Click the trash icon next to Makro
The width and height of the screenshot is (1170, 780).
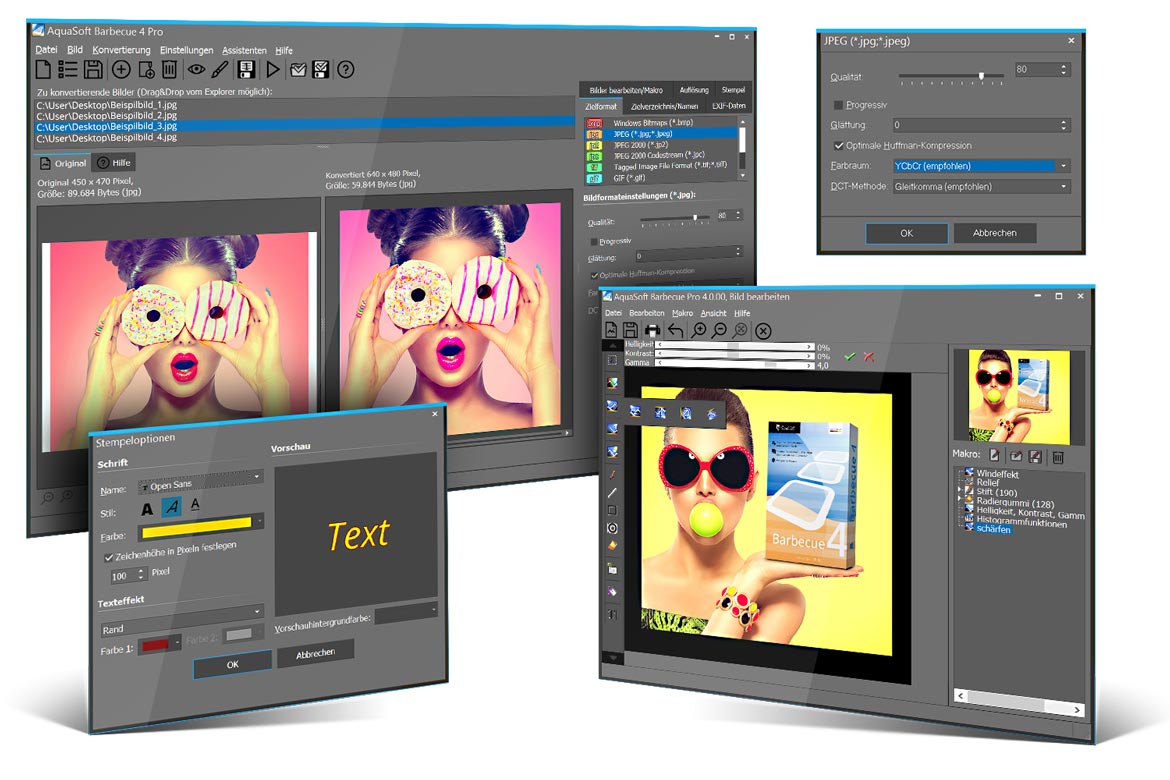tap(1057, 456)
